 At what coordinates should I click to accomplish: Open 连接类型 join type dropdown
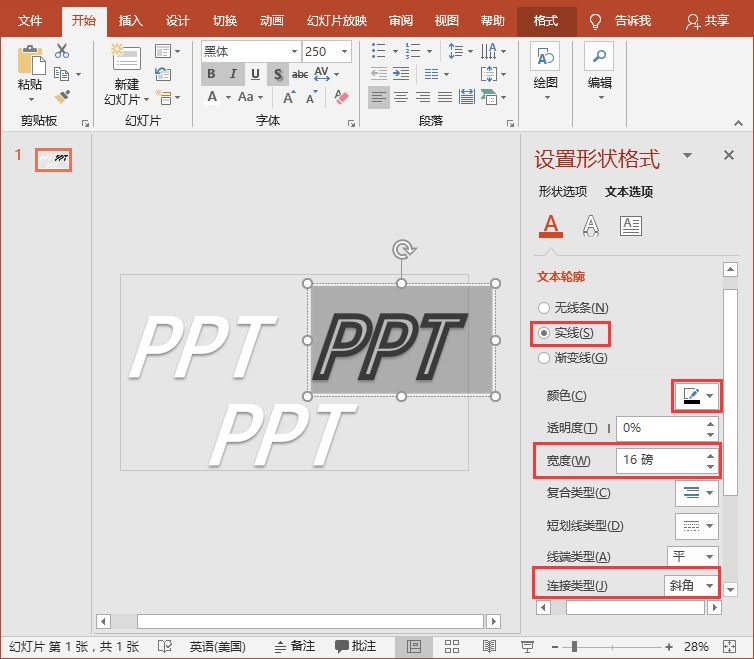coord(691,585)
